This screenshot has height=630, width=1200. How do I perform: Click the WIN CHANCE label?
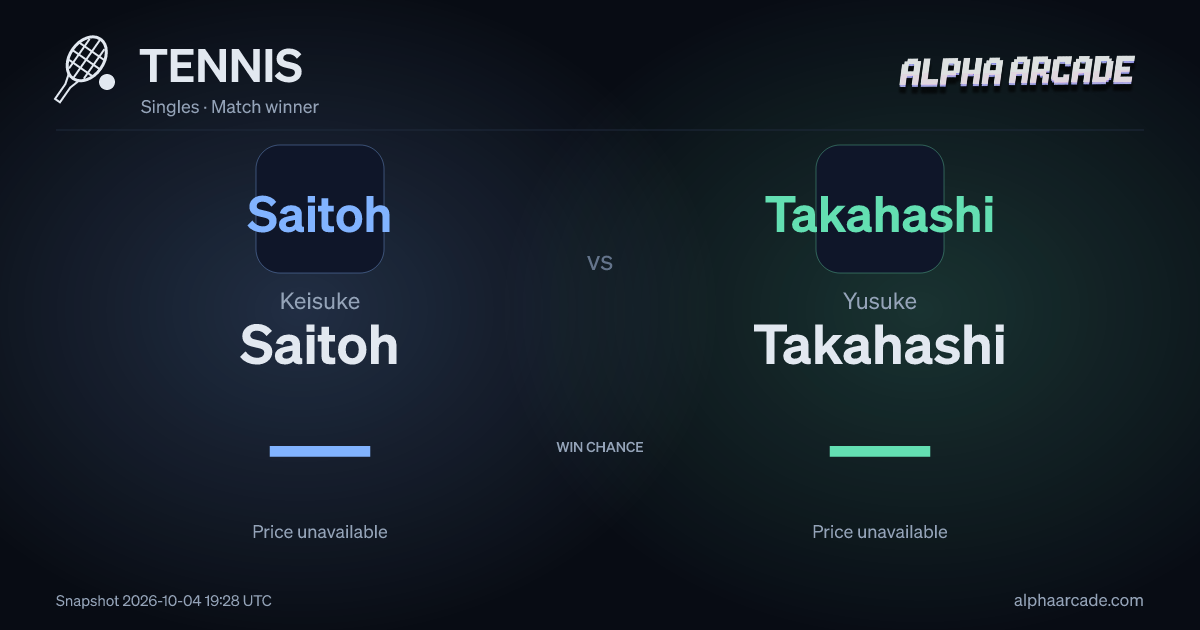(x=600, y=447)
